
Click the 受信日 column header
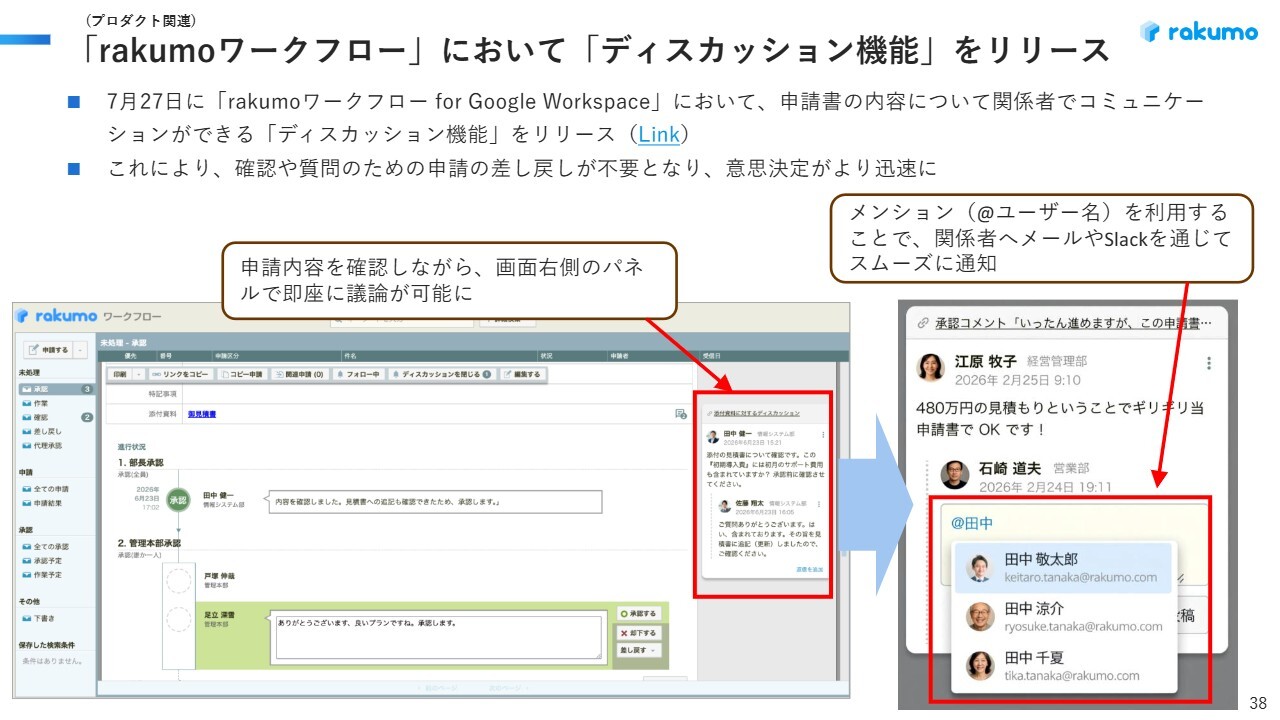[710, 354]
